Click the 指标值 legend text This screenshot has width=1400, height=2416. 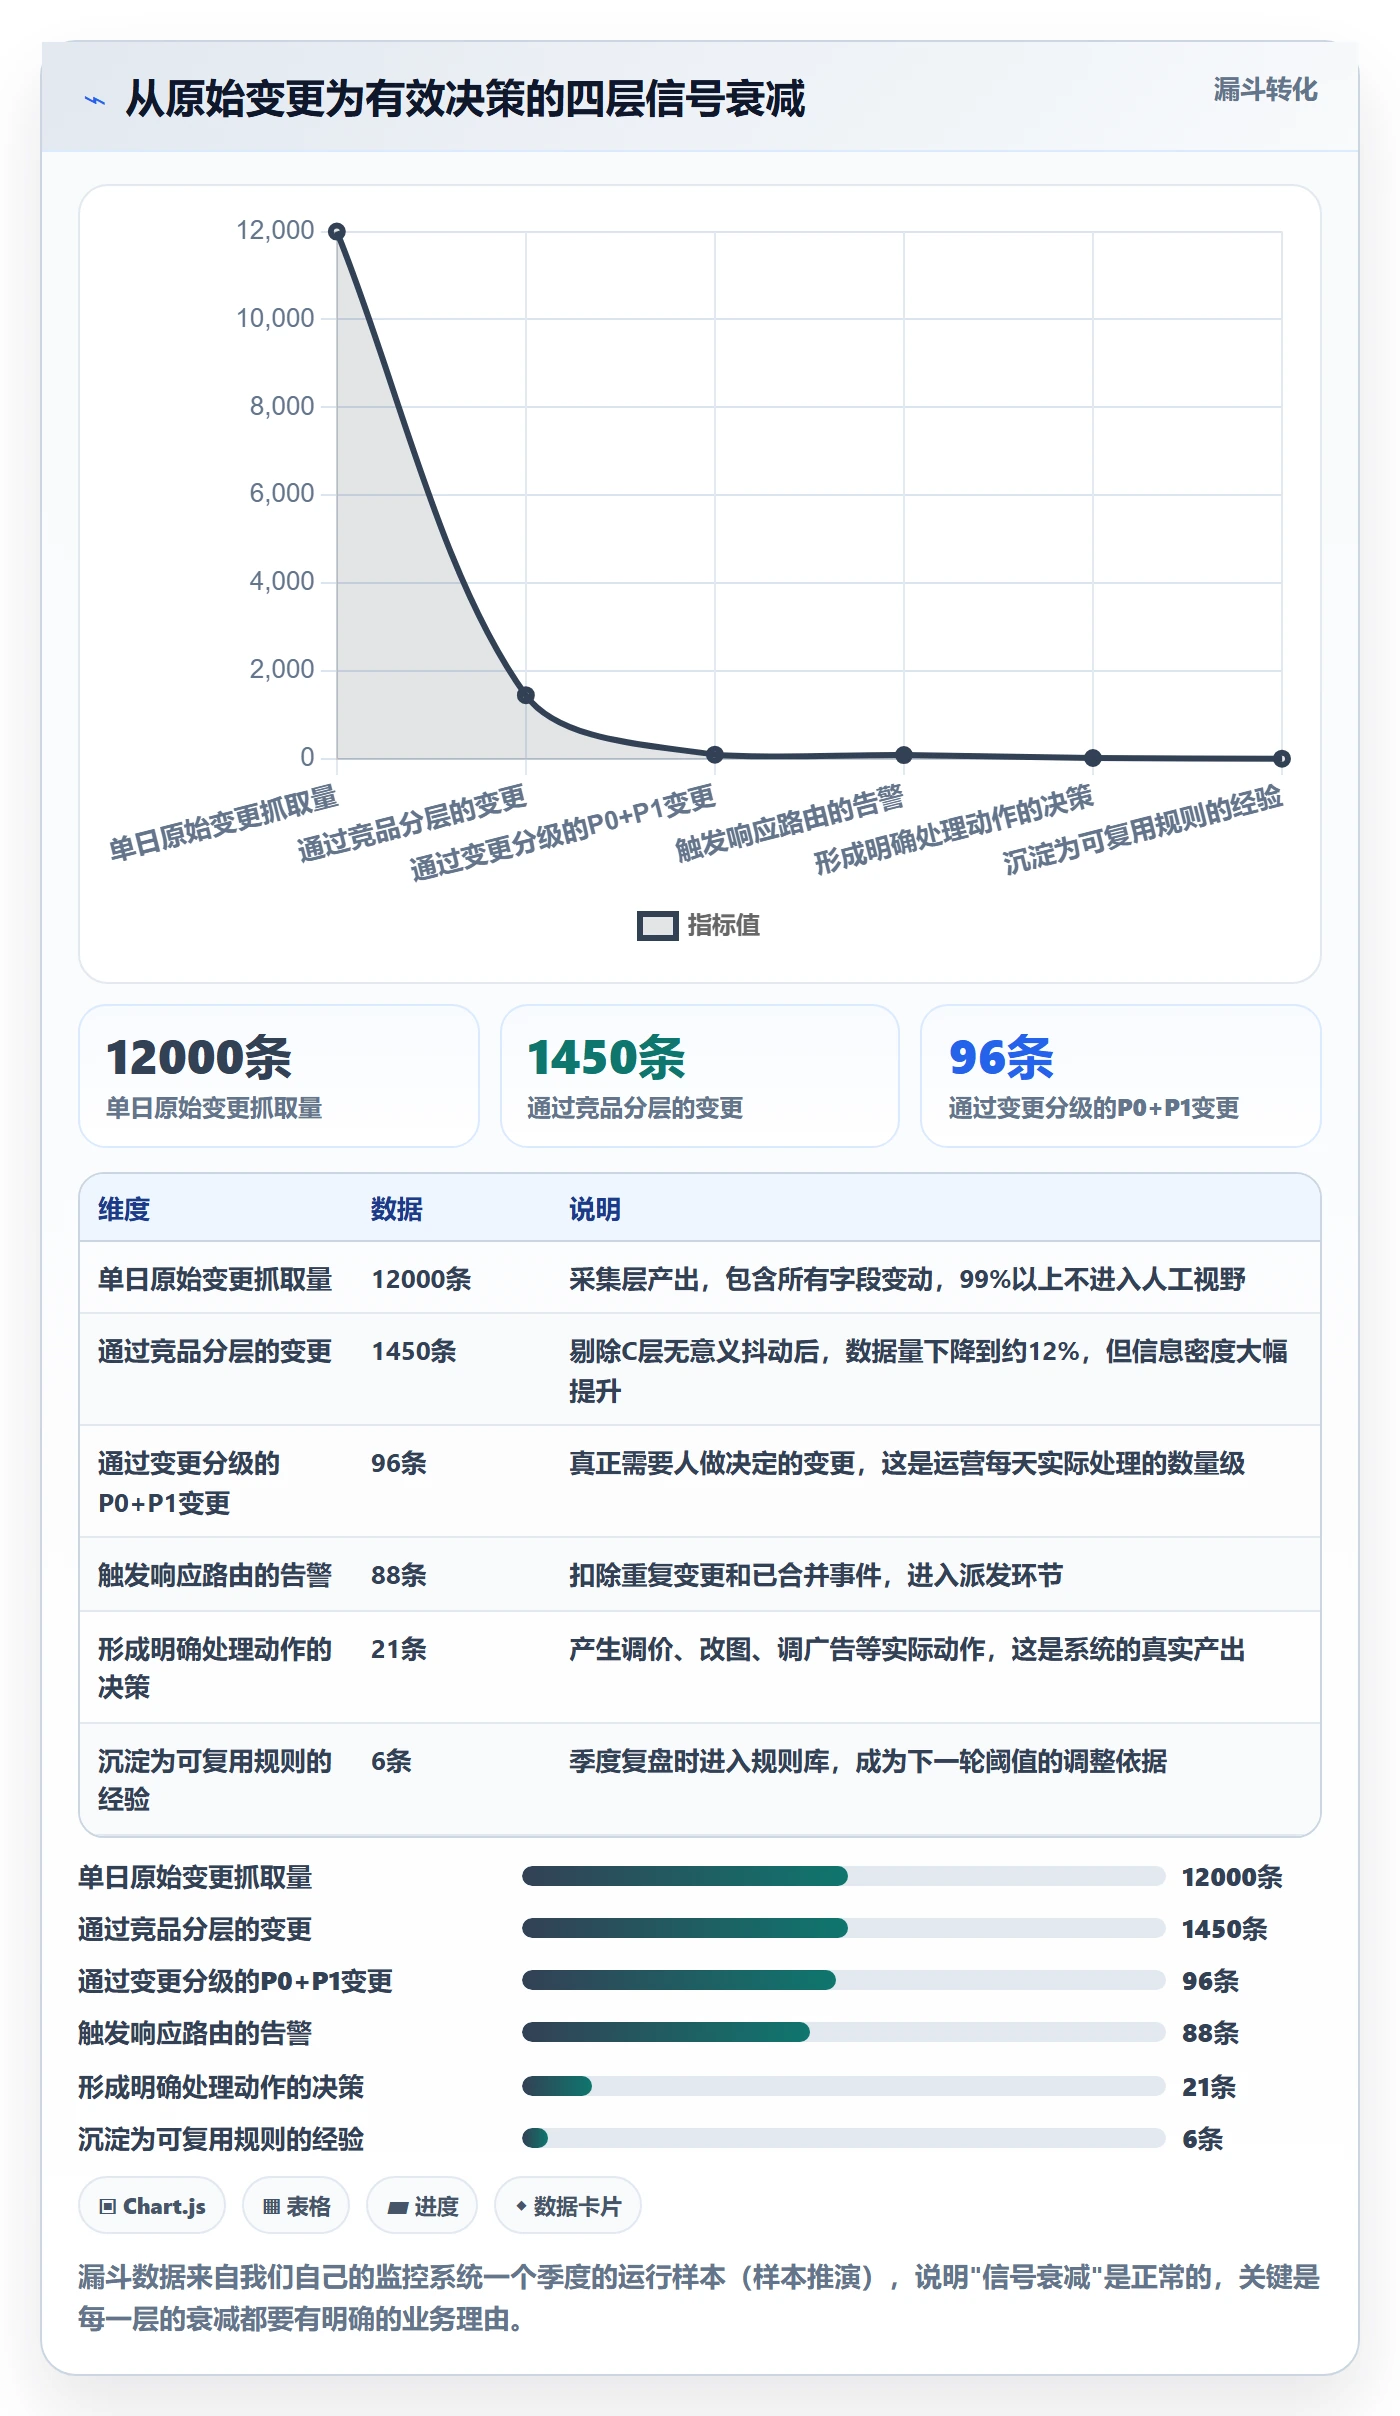(x=724, y=926)
